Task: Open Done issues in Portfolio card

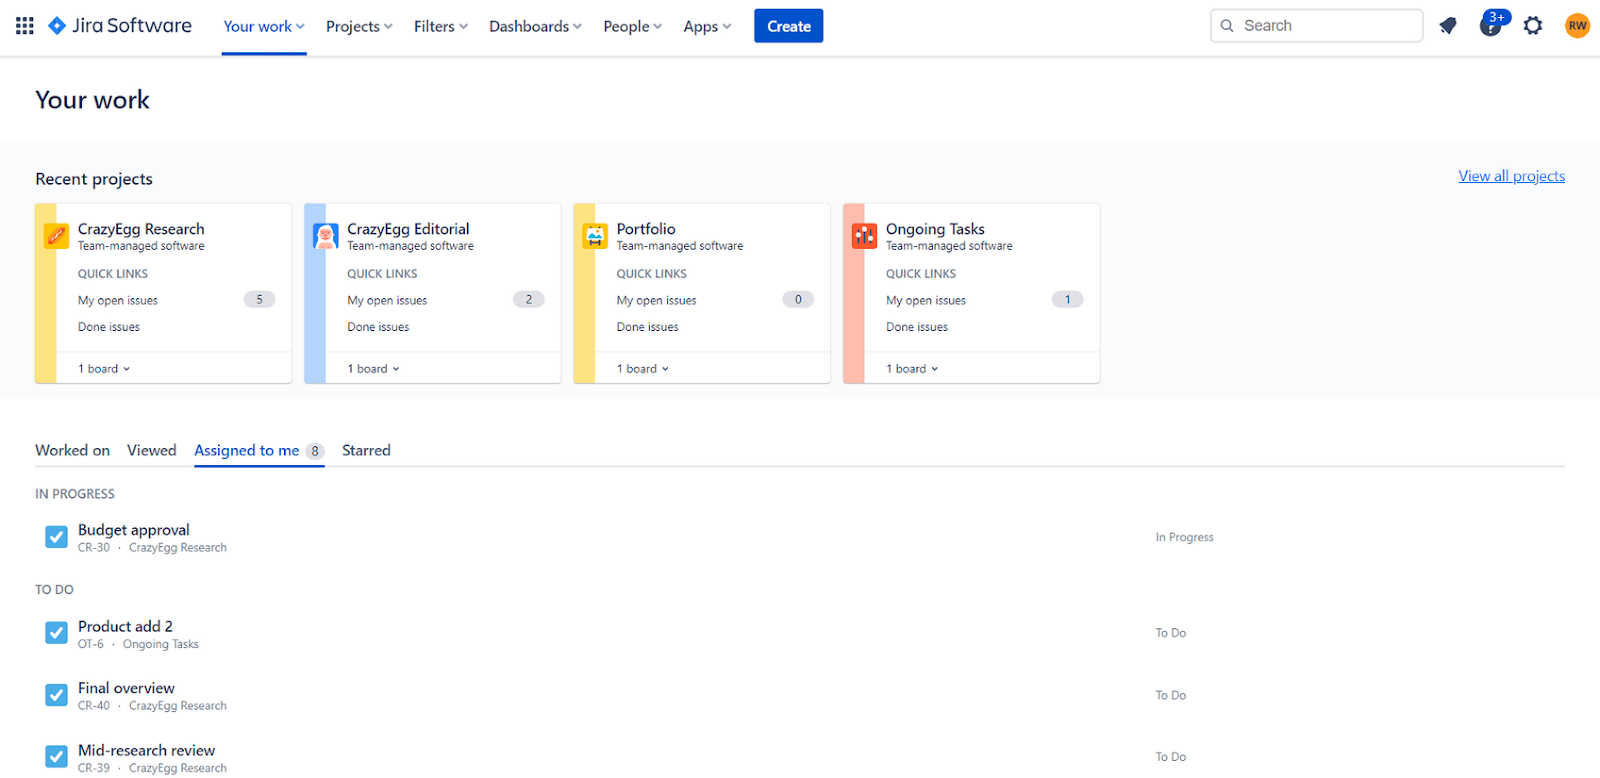Action: 647,327
